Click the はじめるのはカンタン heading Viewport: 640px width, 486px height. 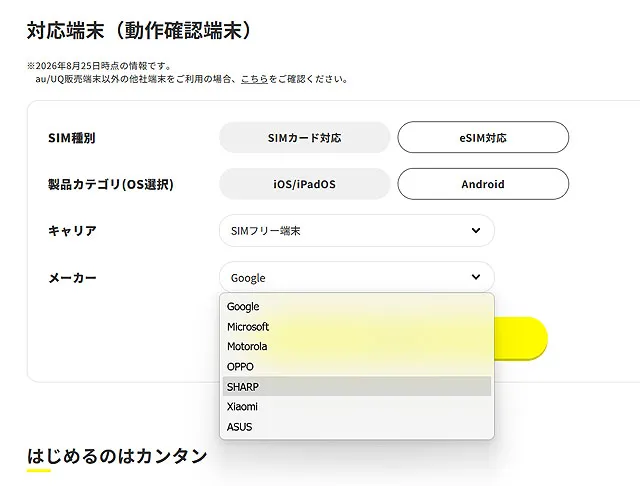click(117, 456)
